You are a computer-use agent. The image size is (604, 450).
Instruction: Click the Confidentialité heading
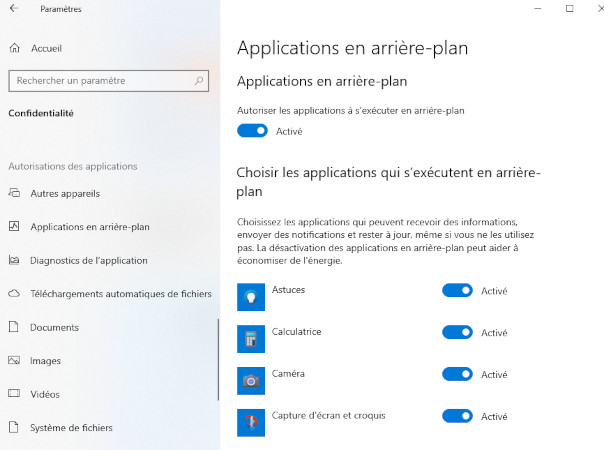pyautogui.click(x=41, y=113)
